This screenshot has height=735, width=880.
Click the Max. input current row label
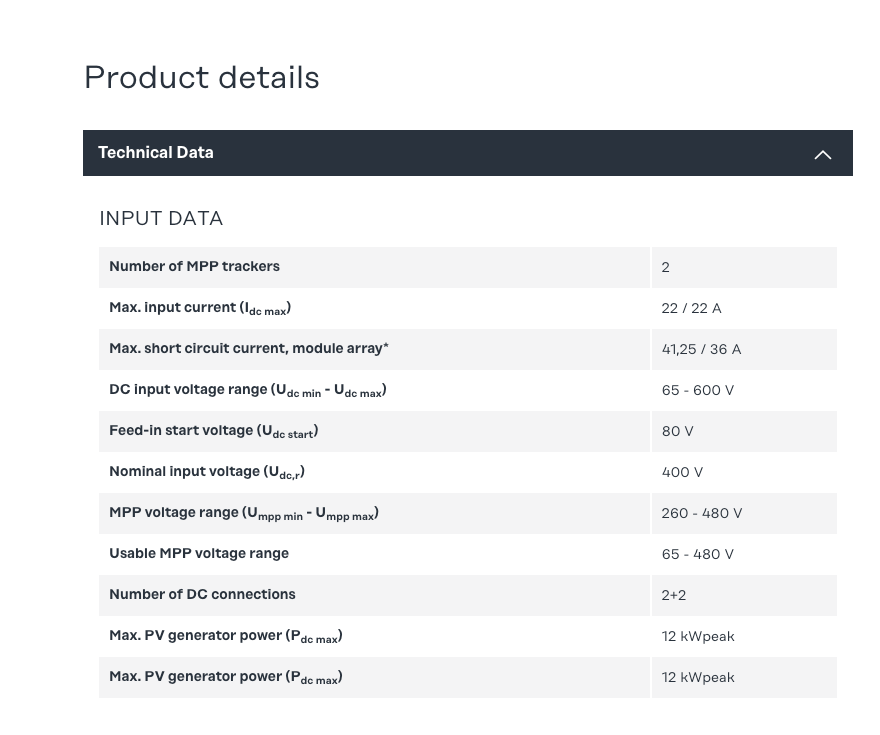point(200,308)
